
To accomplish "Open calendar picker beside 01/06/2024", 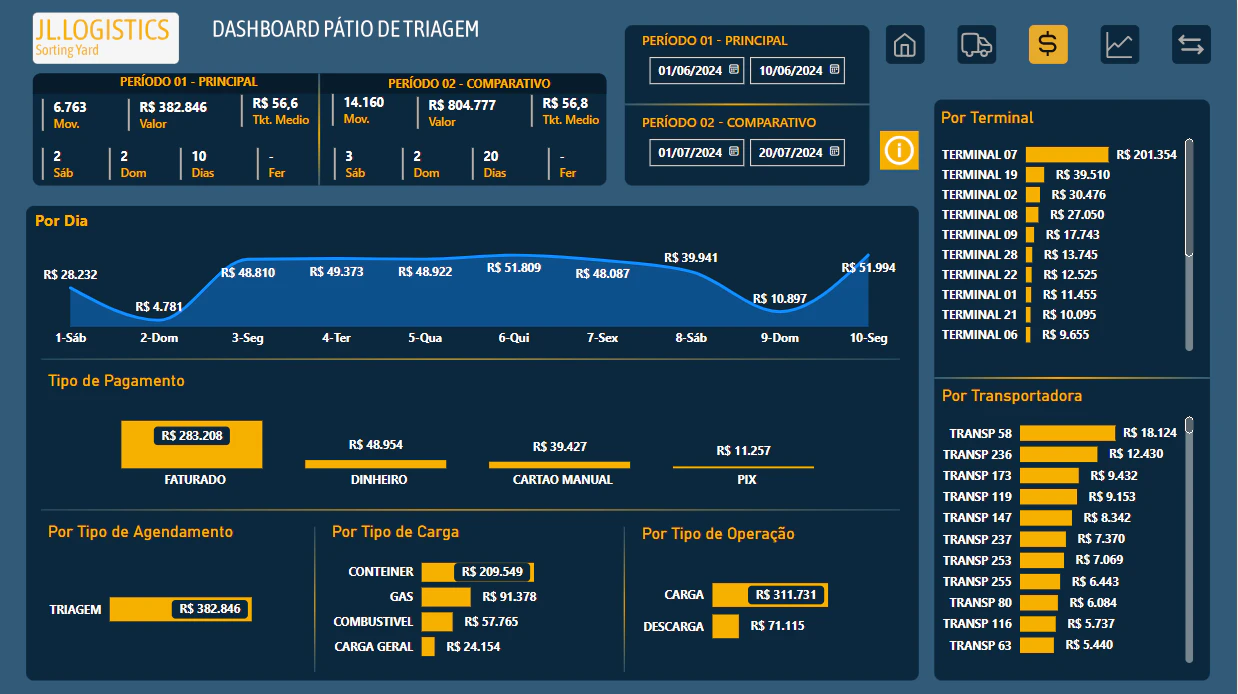I will pos(734,70).
